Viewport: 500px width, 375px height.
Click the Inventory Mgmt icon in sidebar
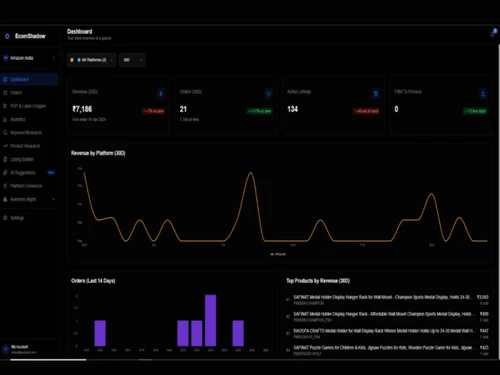[x=5, y=199]
